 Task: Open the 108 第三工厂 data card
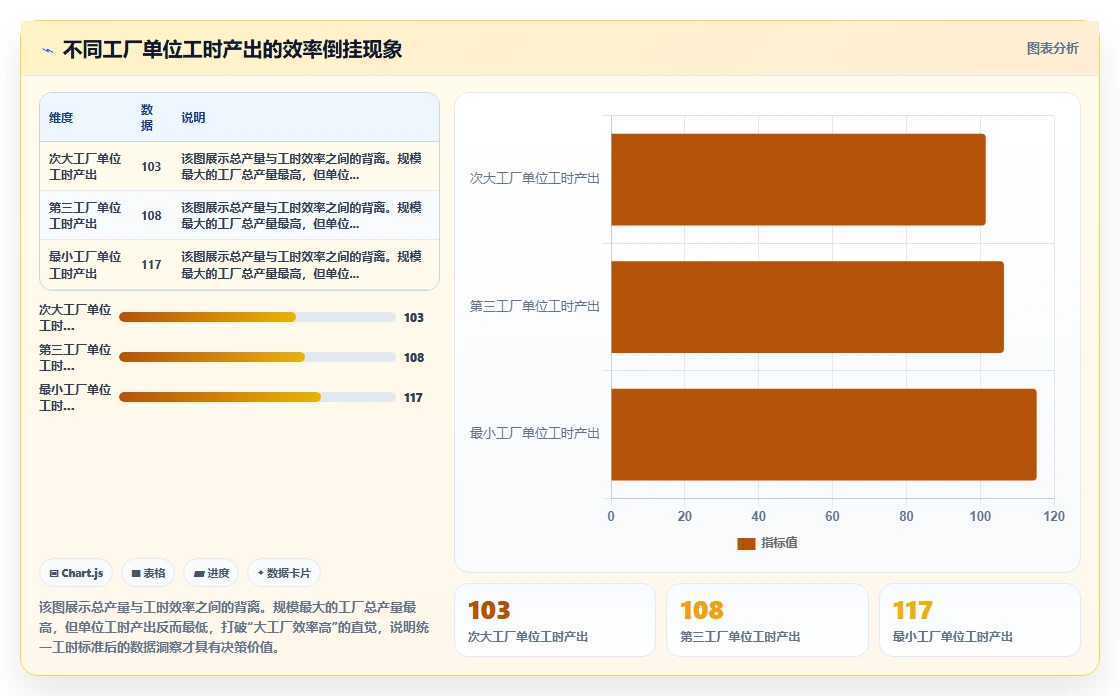767,620
